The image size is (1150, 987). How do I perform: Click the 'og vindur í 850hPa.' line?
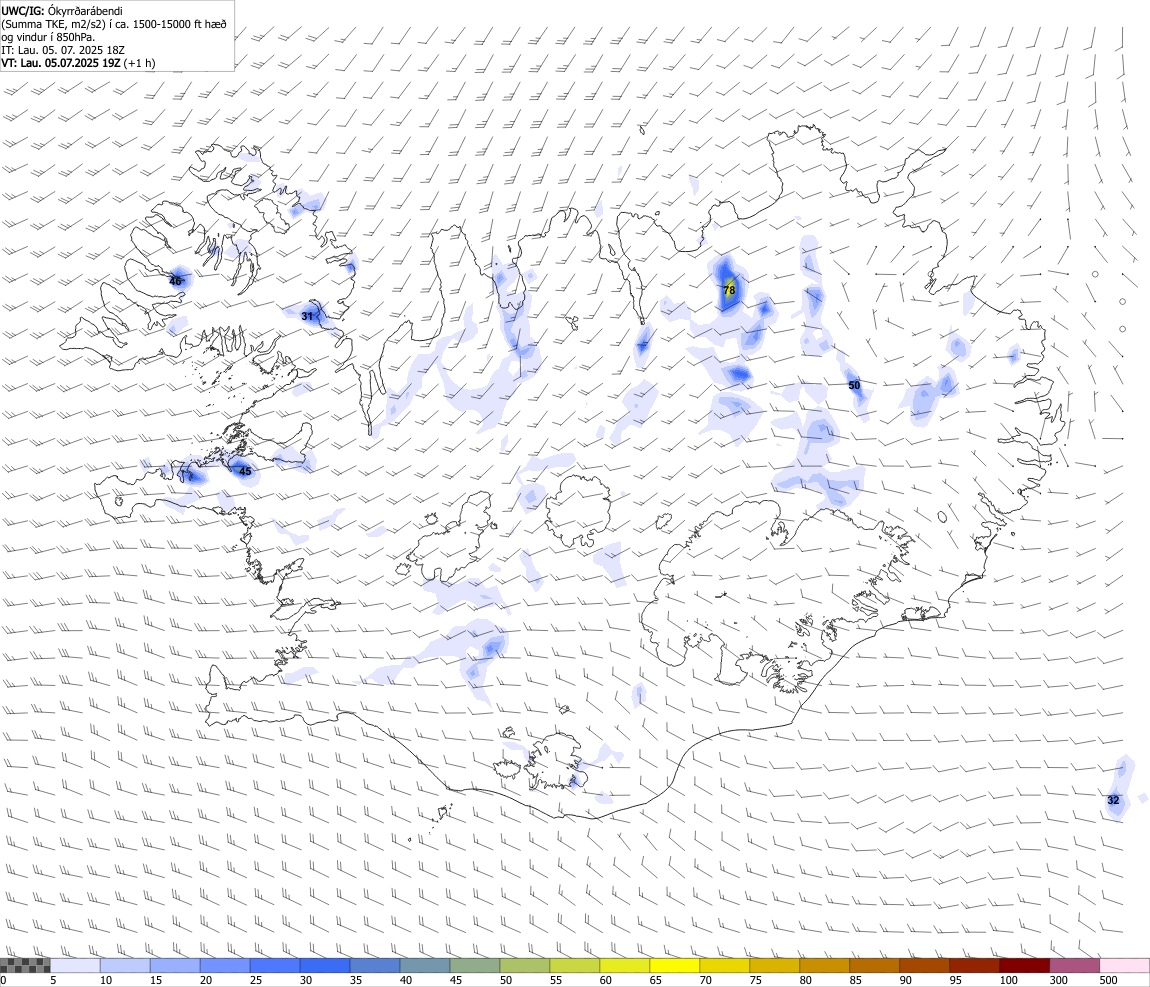pos(48,37)
